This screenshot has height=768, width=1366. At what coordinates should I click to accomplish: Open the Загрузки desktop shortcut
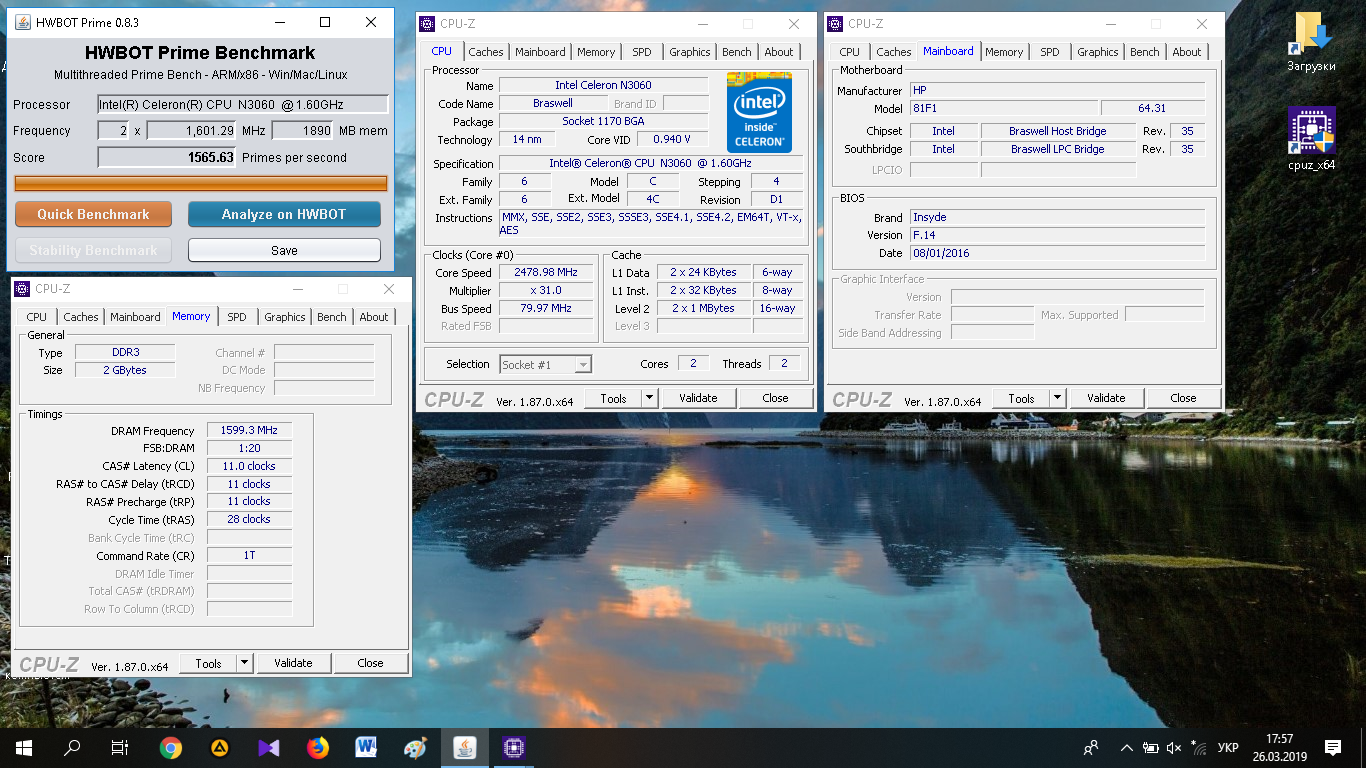1312,43
